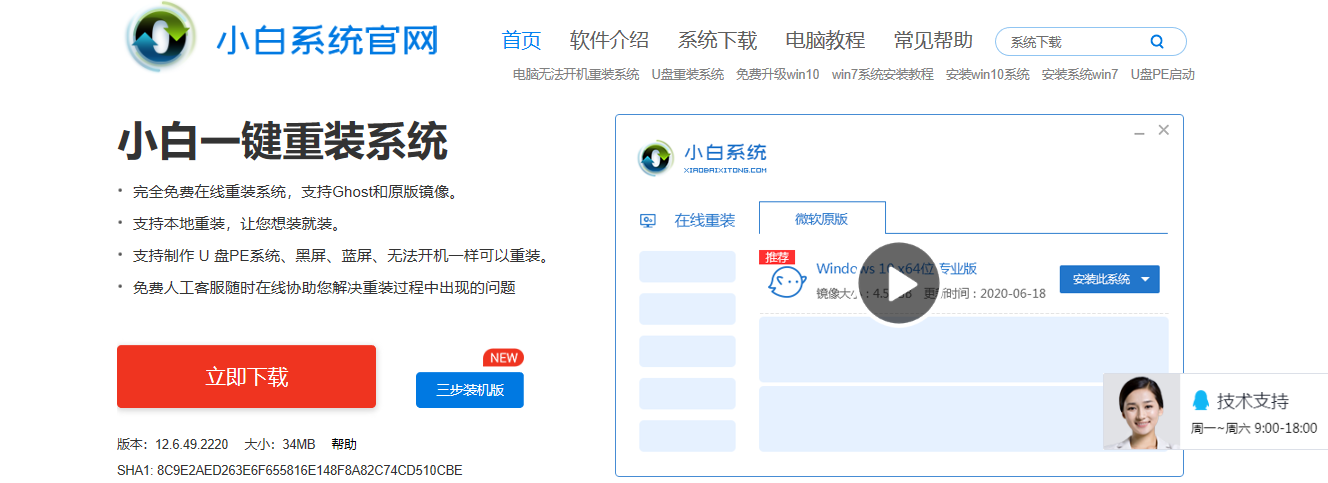Click the customer service agent photo
1328x483 pixels.
1141,412
